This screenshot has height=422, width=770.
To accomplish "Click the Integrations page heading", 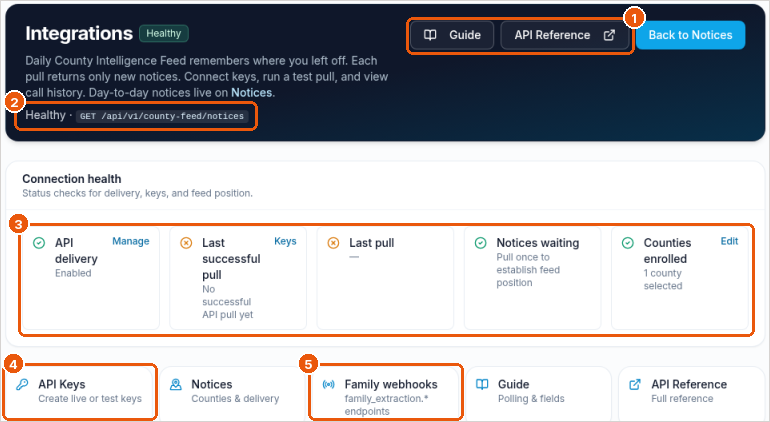I will tap(79, 33).
